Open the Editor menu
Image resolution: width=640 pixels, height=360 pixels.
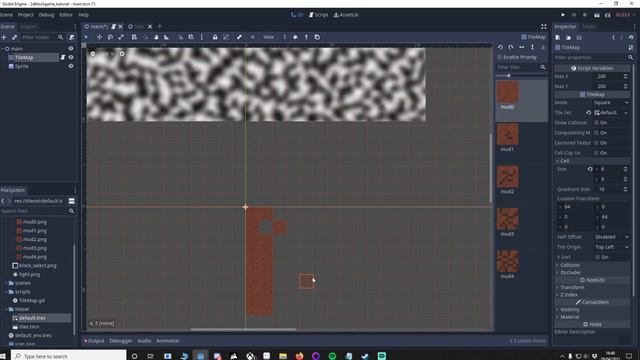(66, 15)
